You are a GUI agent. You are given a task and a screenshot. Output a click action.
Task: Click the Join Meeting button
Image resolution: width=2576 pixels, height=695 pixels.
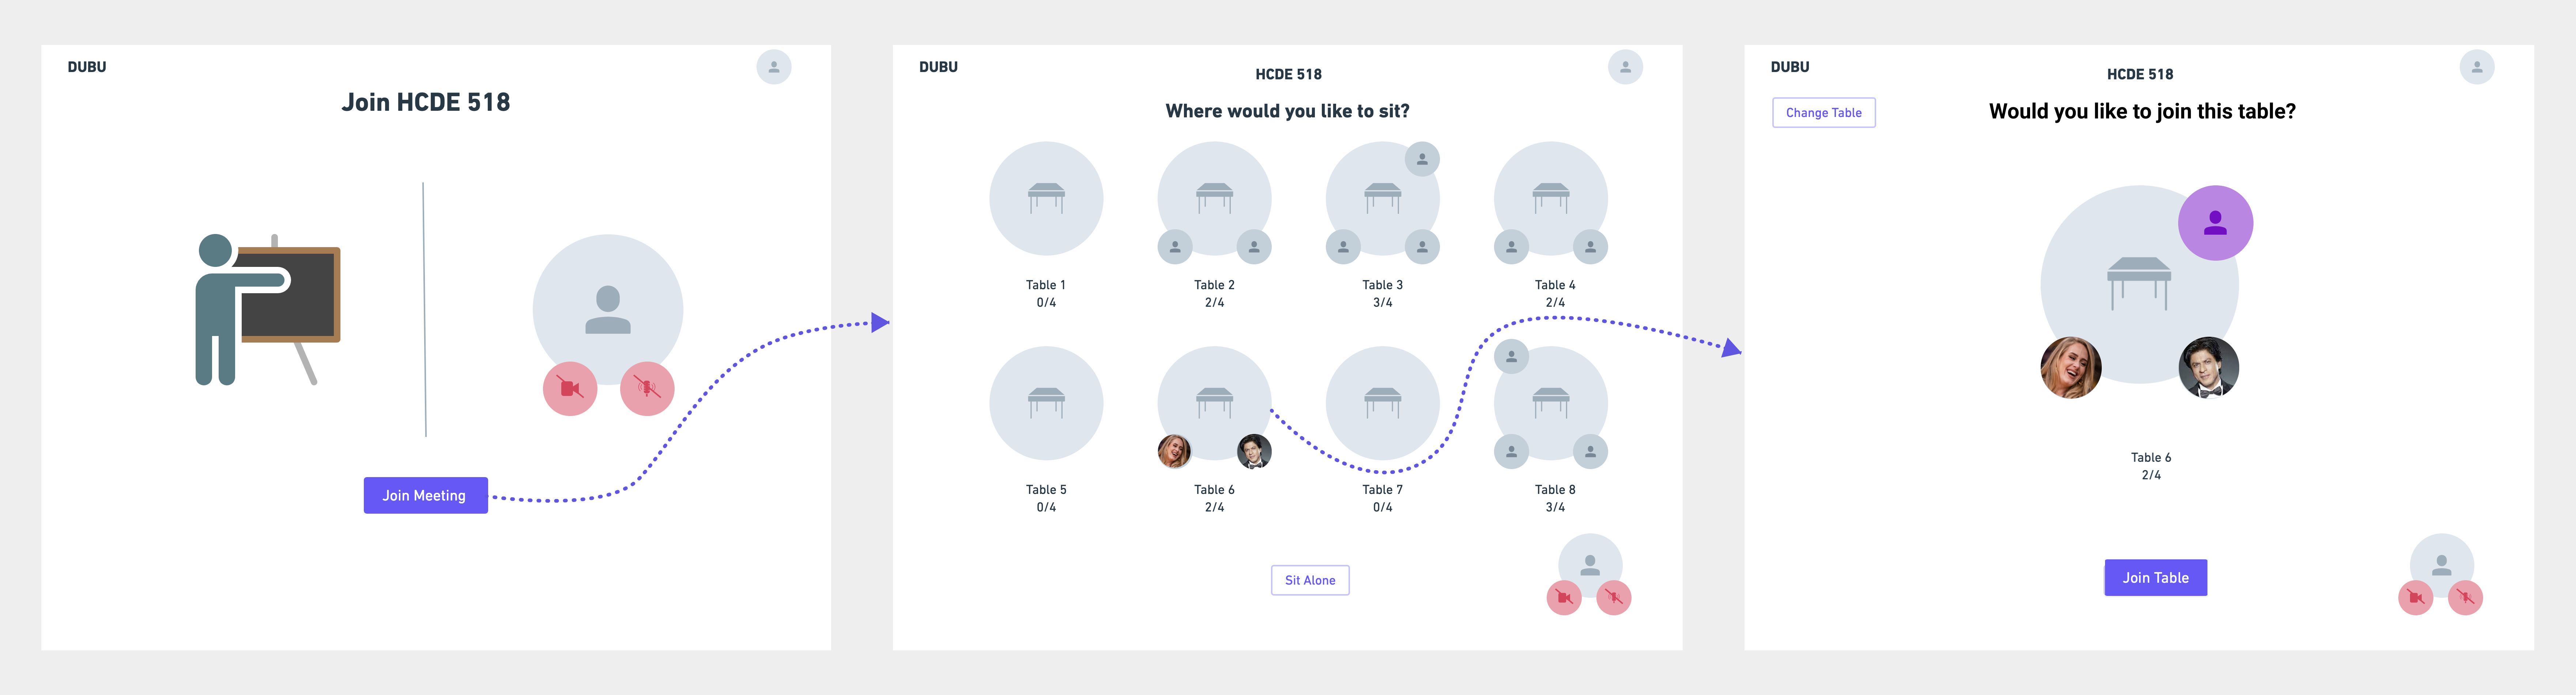425,495
